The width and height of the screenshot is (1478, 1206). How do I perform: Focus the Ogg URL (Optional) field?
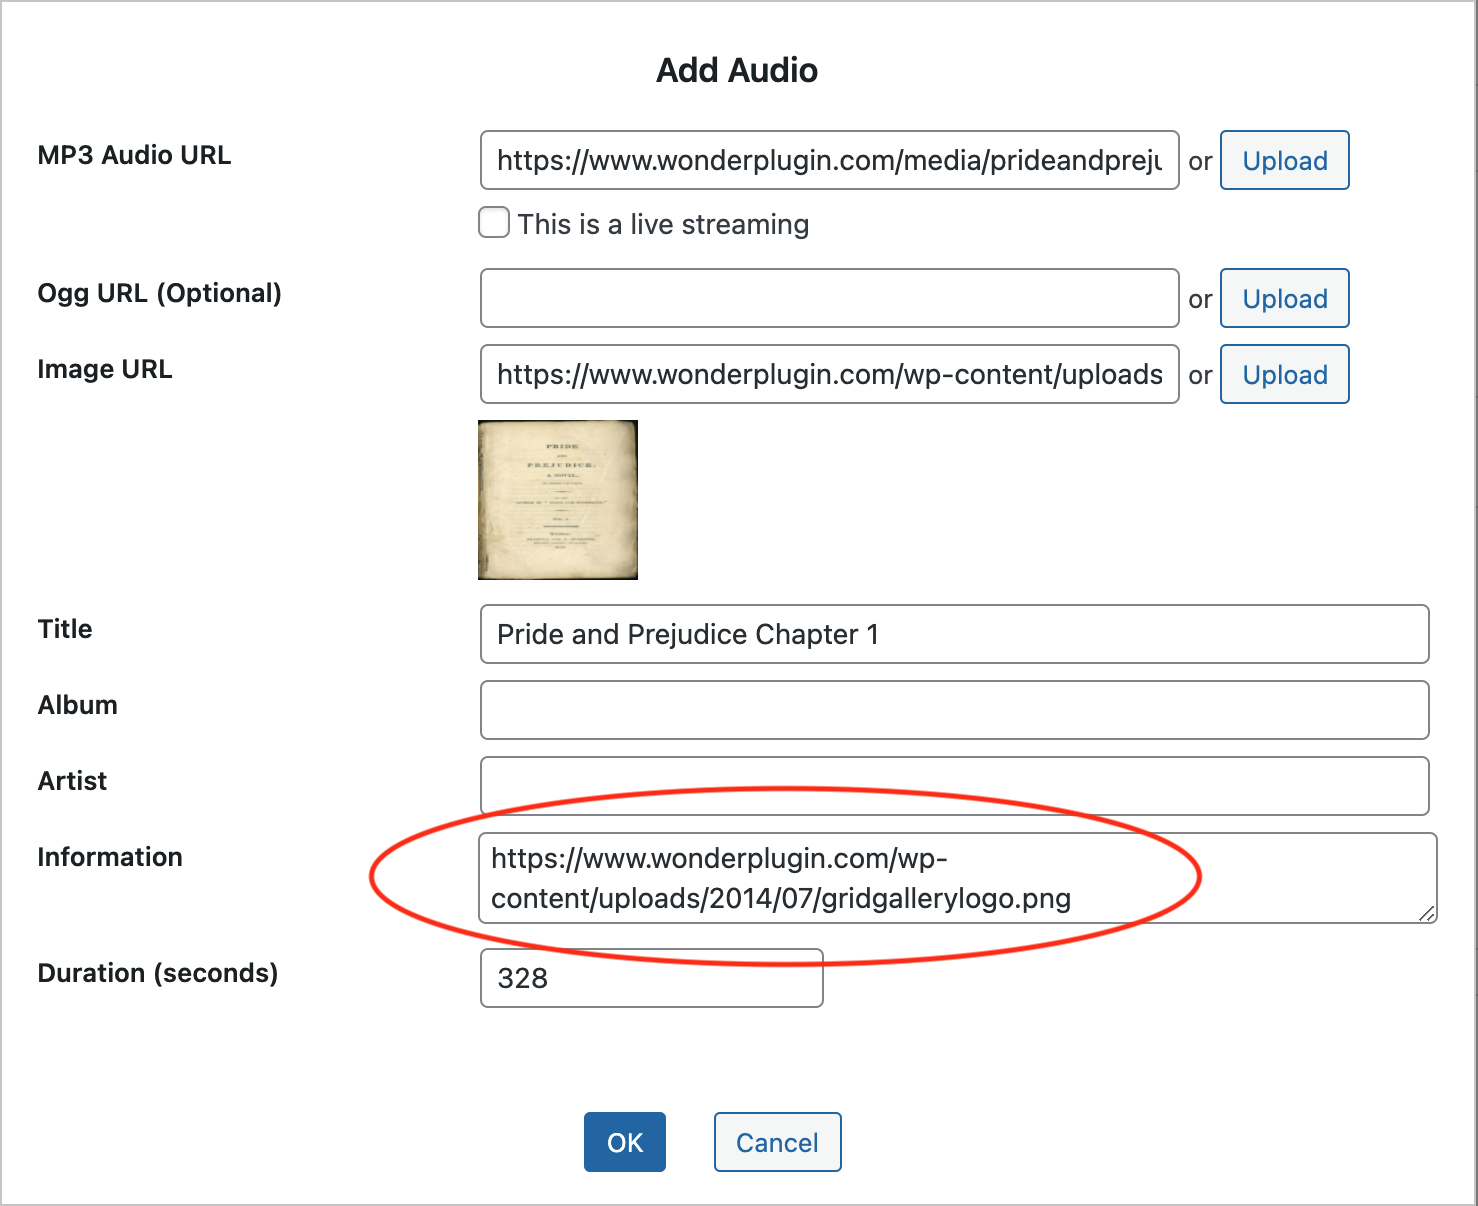point(828,298)
